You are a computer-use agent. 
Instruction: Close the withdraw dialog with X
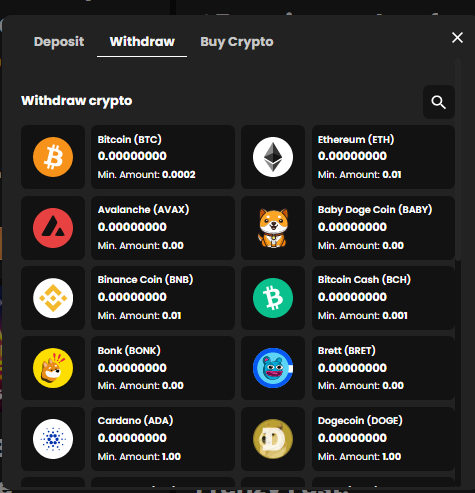coord(457,38)
